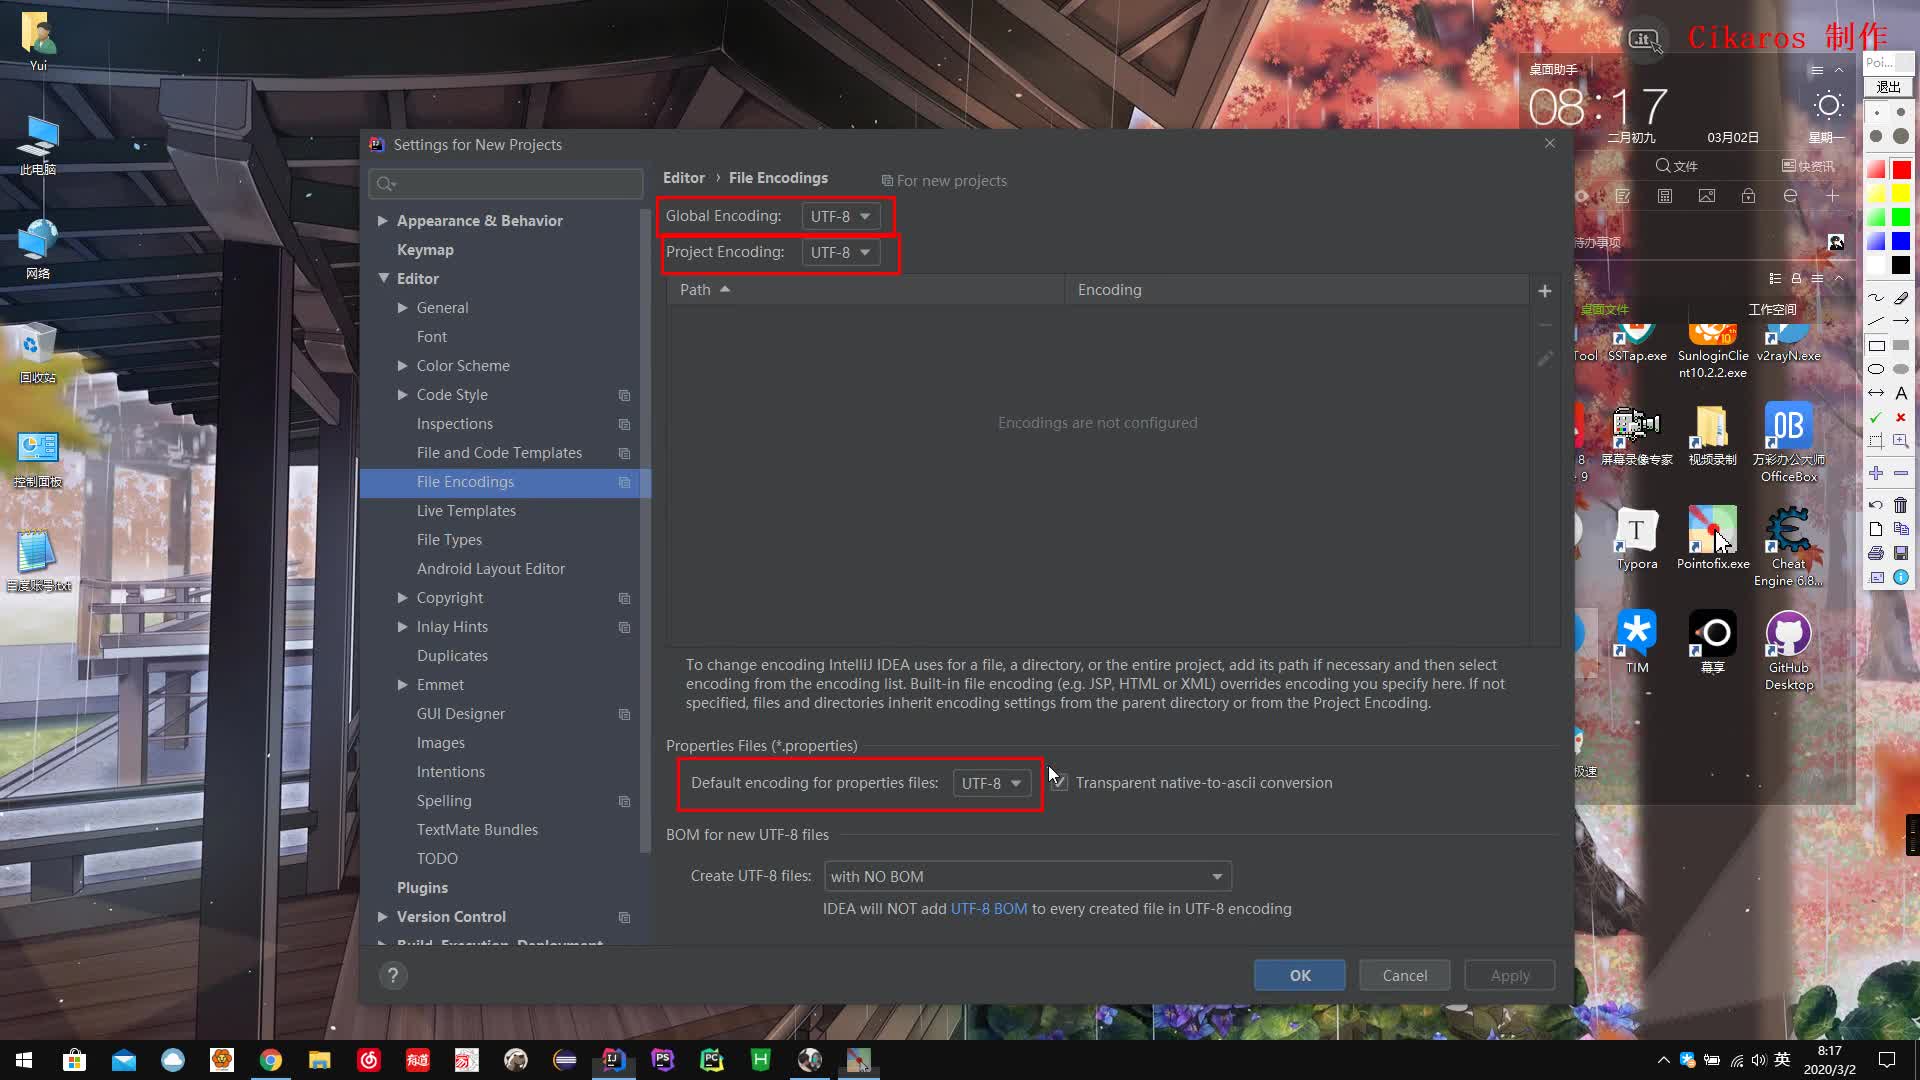Click the add encoding path plus icon
The width and height of the screenshot is (1920, 1080).
[1544, 291]
